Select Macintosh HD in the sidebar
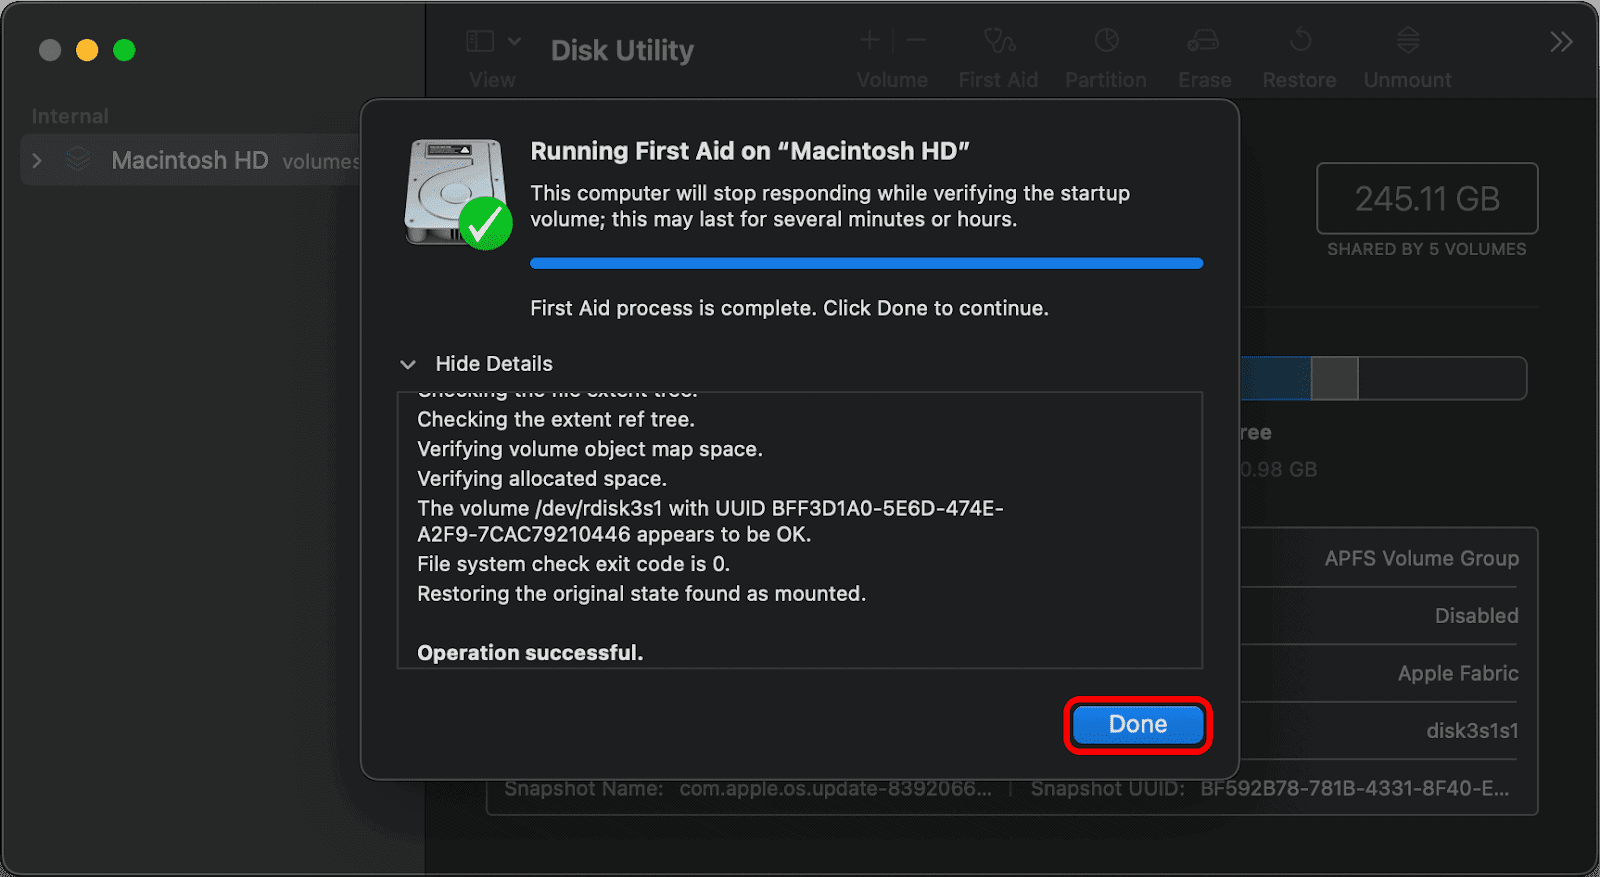1600x877 pixels. point(189,160)
